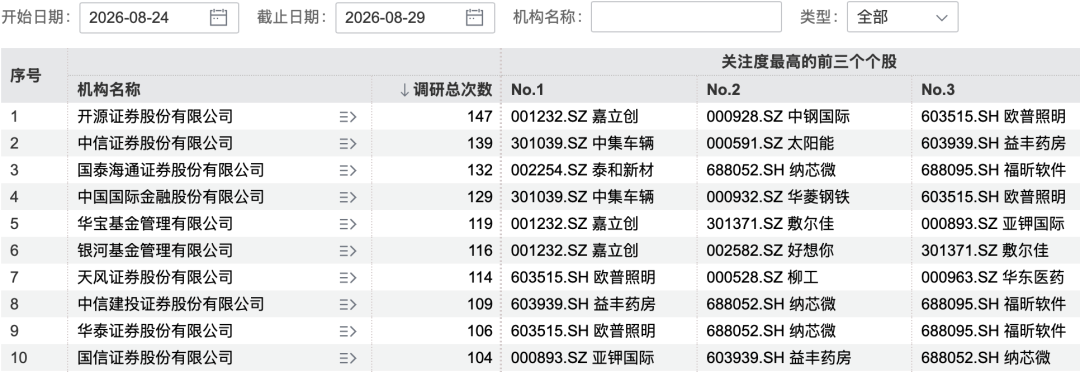1080x372 pixels.
Task: Select 华泰证券股份有限公司 institution name
Action: 155,331
